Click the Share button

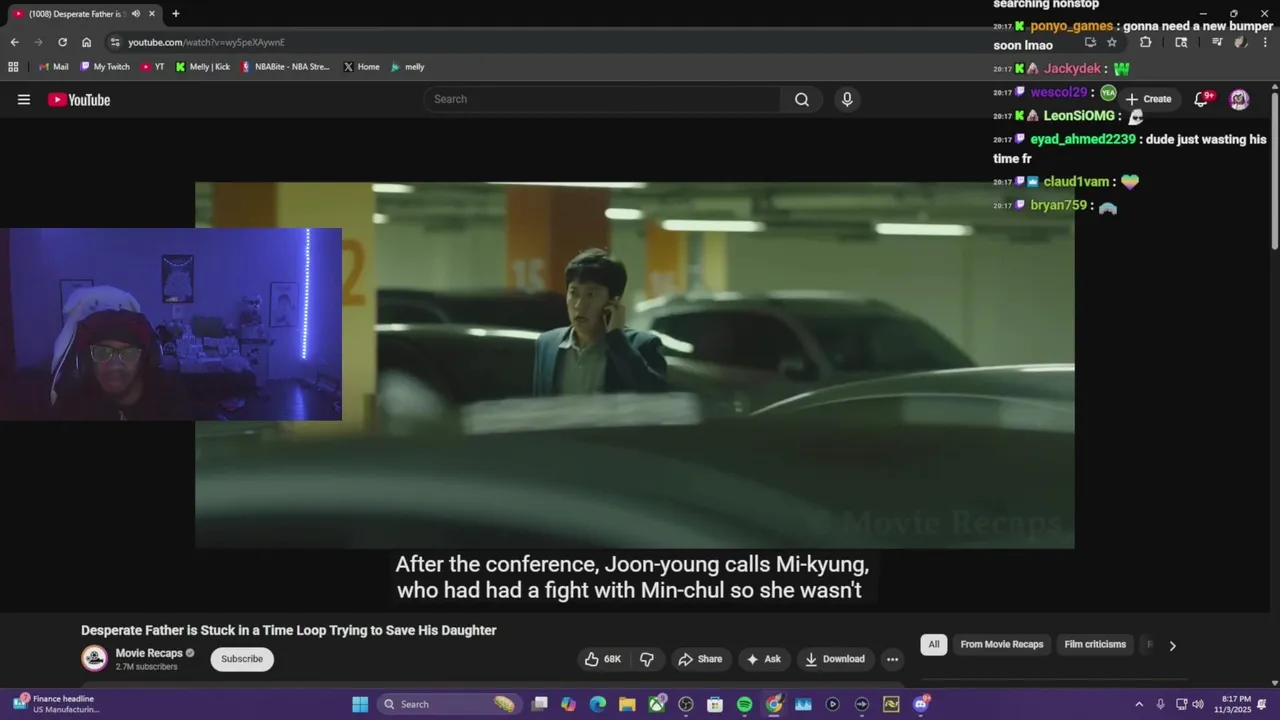click(700, 659)
